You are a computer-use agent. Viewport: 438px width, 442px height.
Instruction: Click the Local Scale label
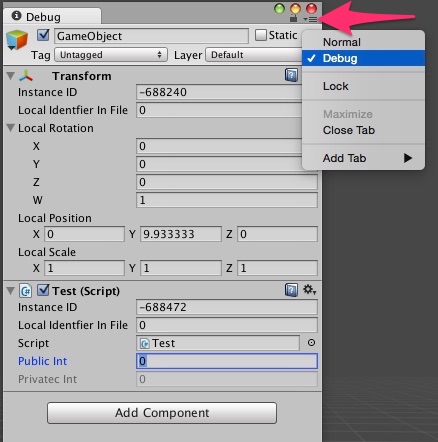(47, 252)
